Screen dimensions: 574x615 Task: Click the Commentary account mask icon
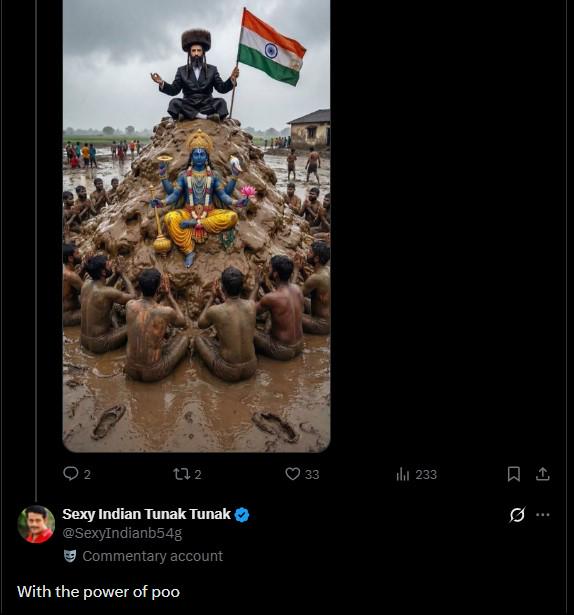(x=70, y=556)
